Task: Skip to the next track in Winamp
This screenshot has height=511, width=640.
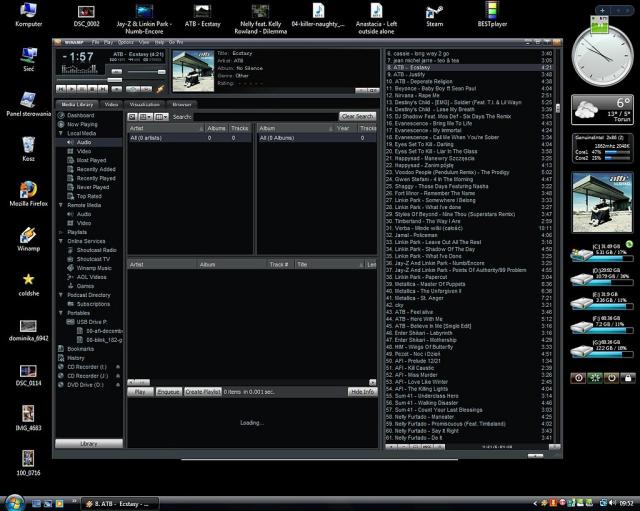Action: pos(103,89)
